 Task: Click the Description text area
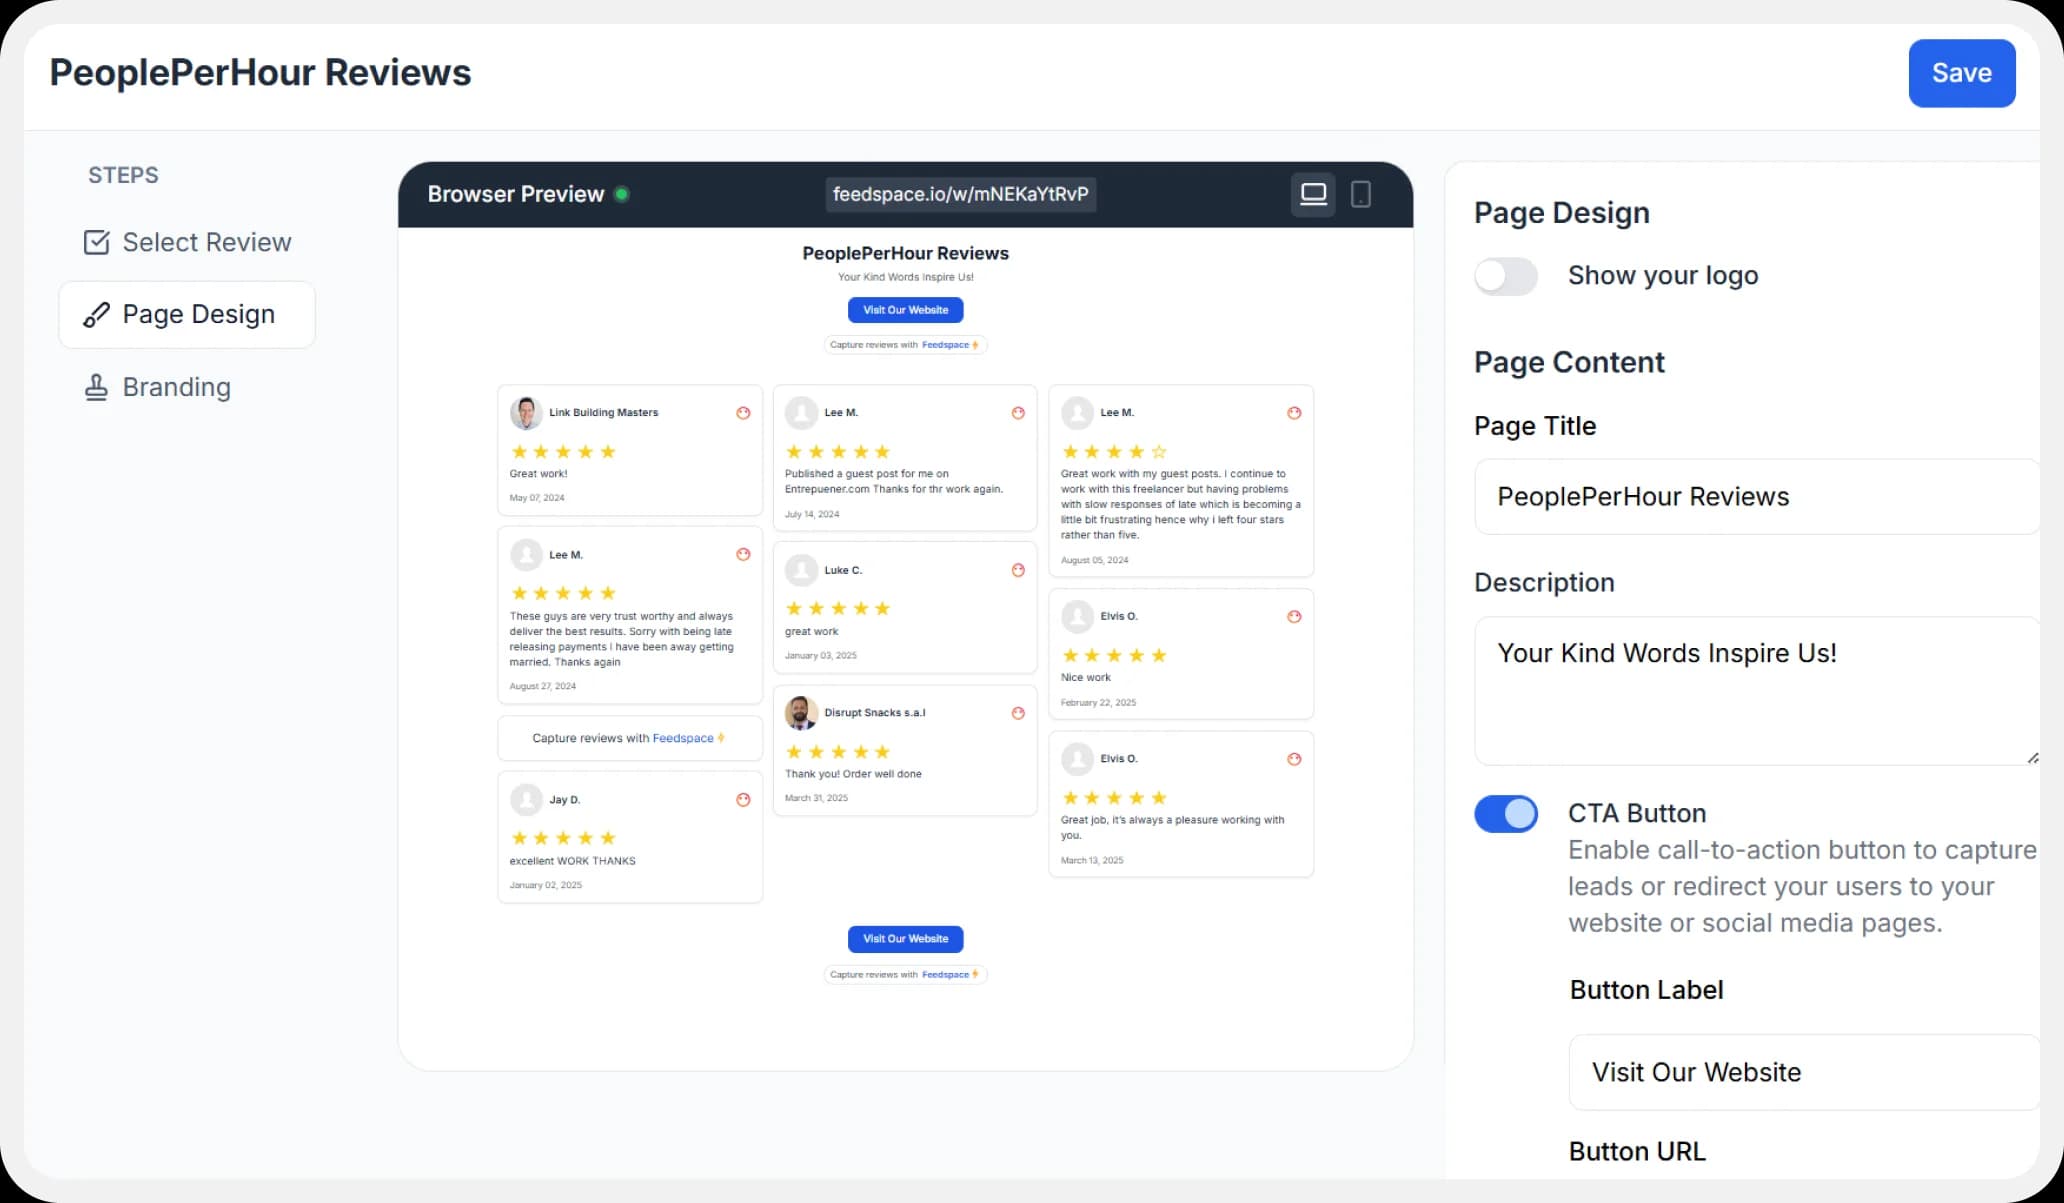pos(1755,690)
